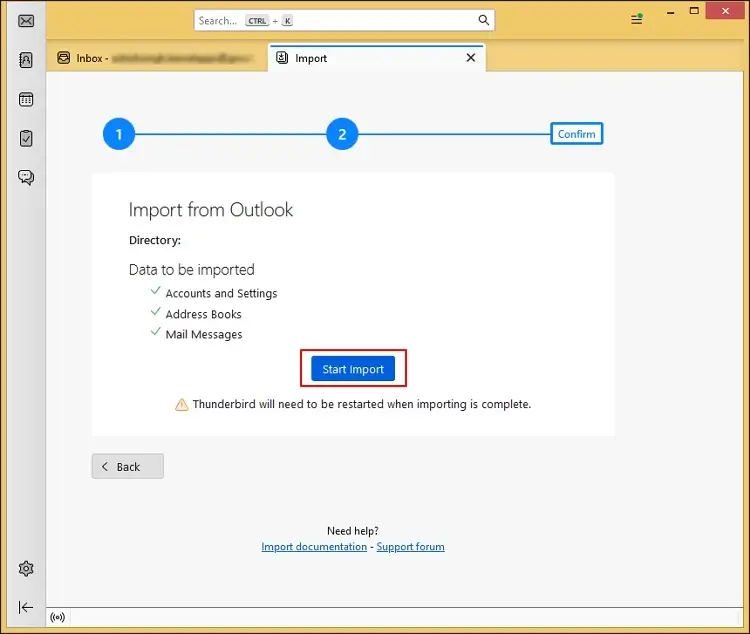
Task: Click the search magnifier icon
Action: tap(484, 20)
